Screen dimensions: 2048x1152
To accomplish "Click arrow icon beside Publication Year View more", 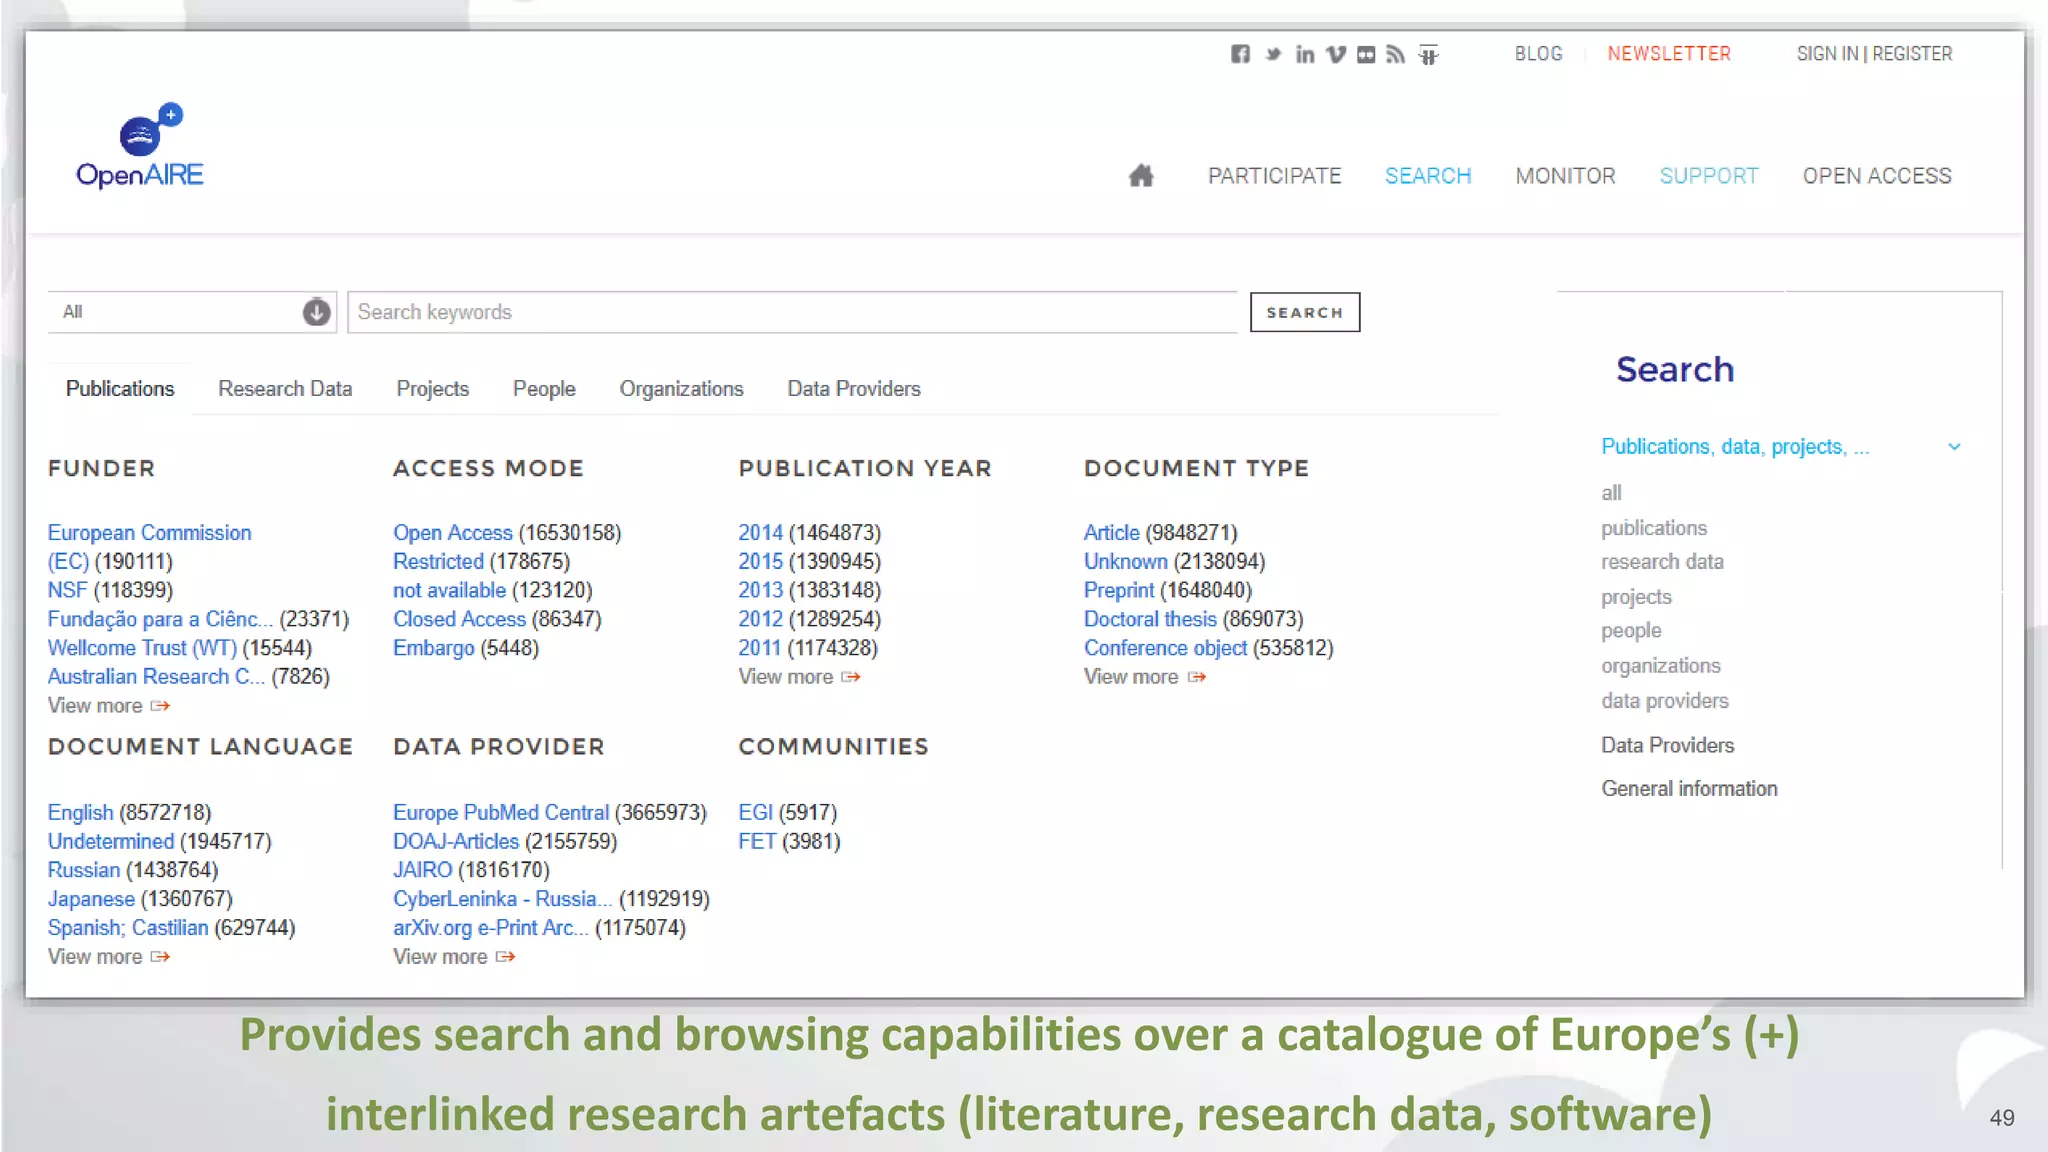I will pos(851,677).
